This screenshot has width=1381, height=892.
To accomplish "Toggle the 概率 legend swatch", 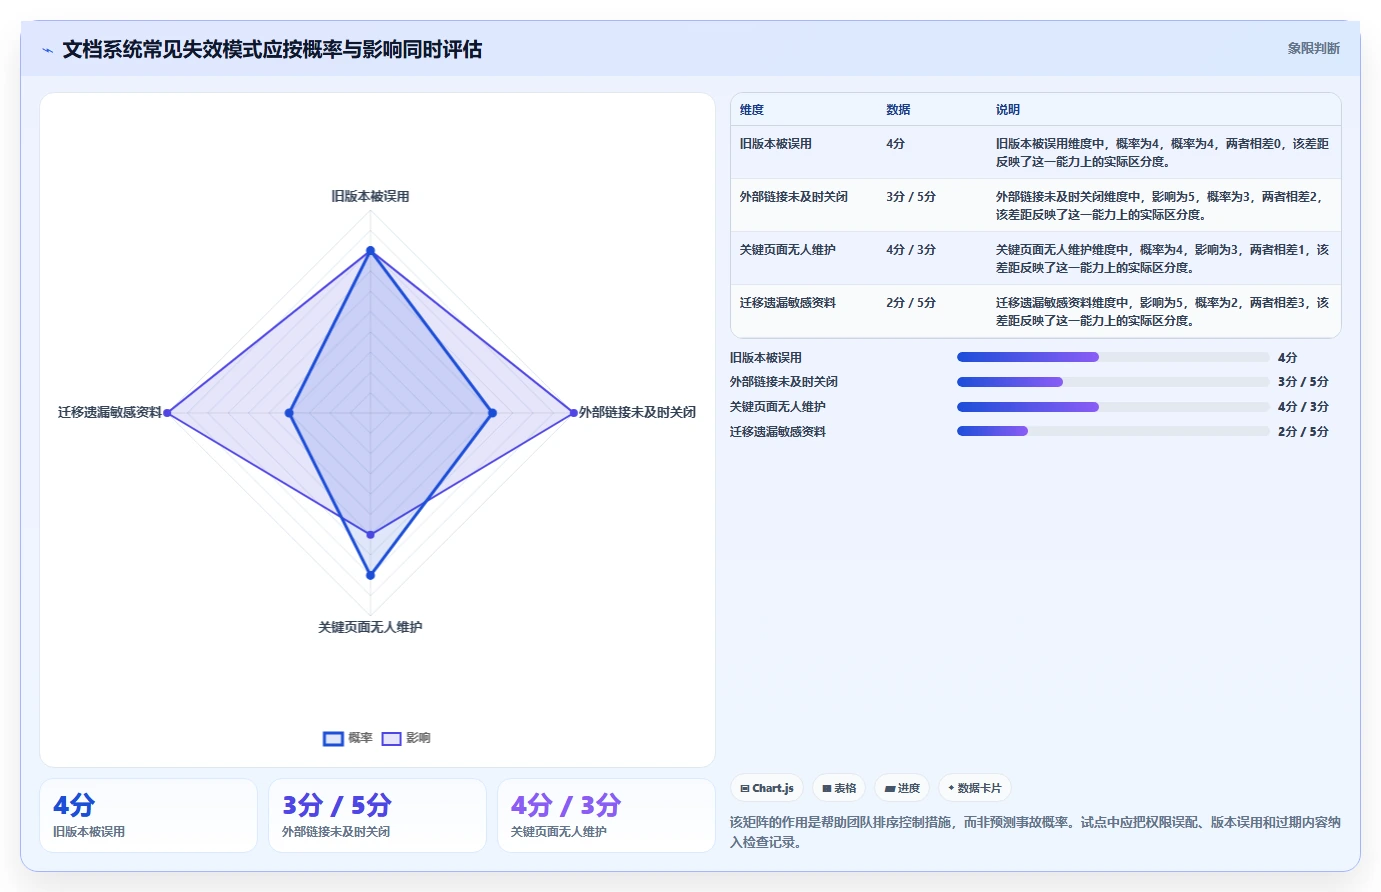I will [333, 738].
